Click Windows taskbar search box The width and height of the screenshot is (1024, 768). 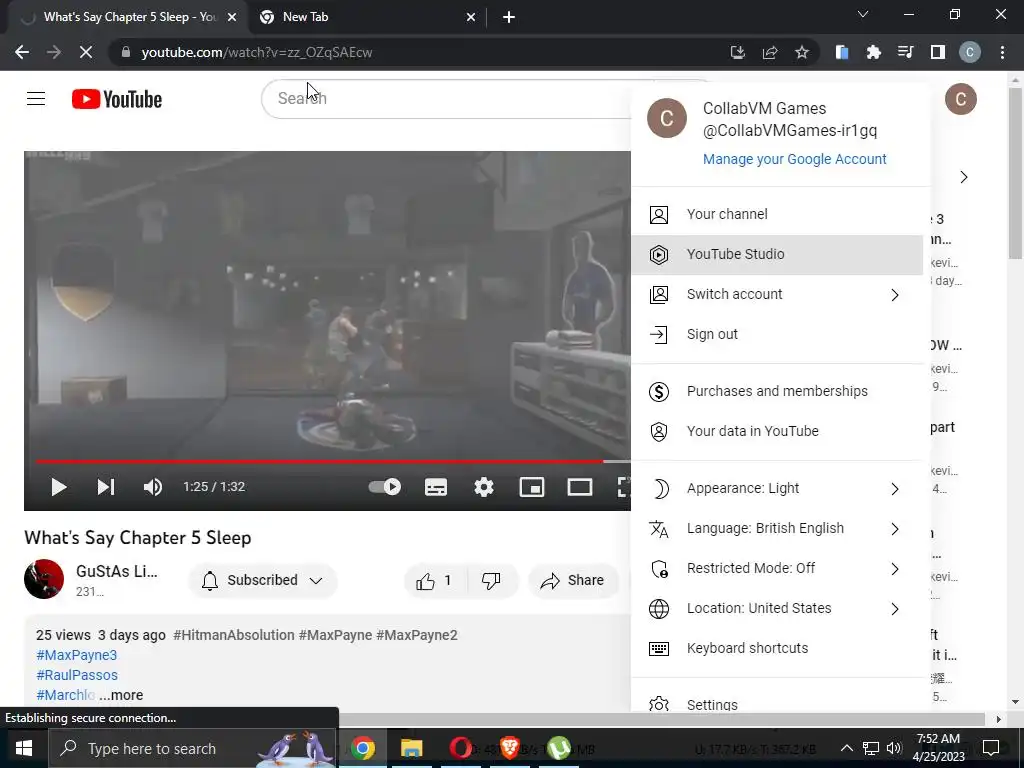[x=193, y=748]
